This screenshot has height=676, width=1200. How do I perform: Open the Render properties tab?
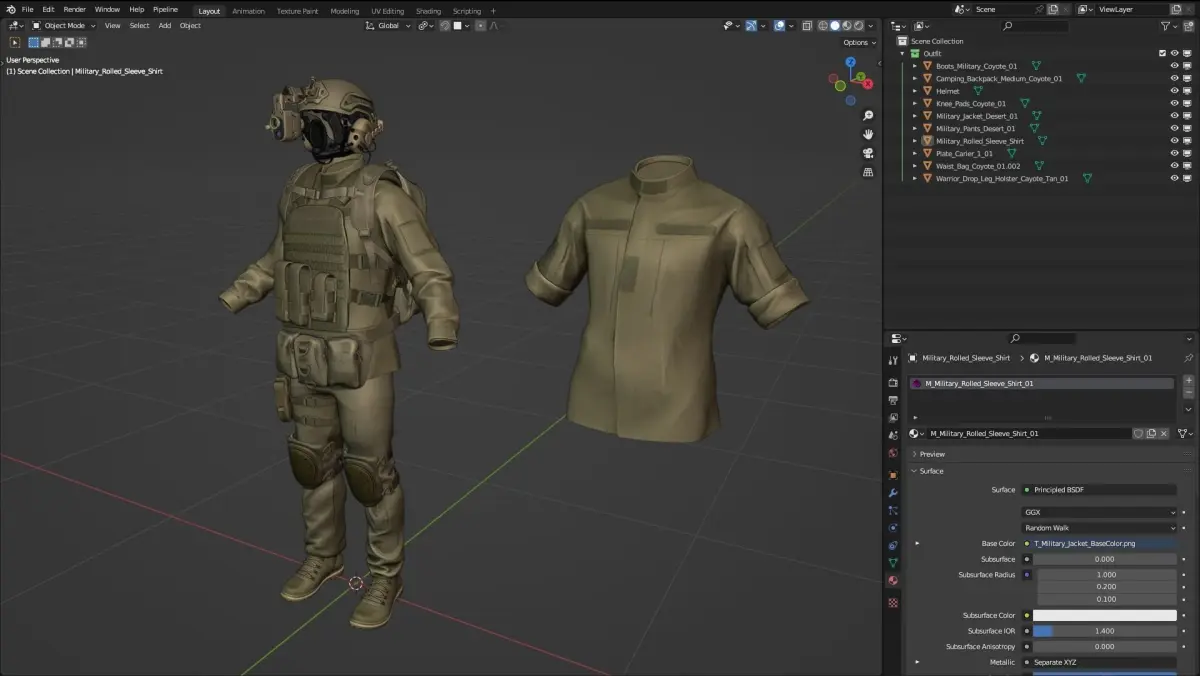coord(893,382)
